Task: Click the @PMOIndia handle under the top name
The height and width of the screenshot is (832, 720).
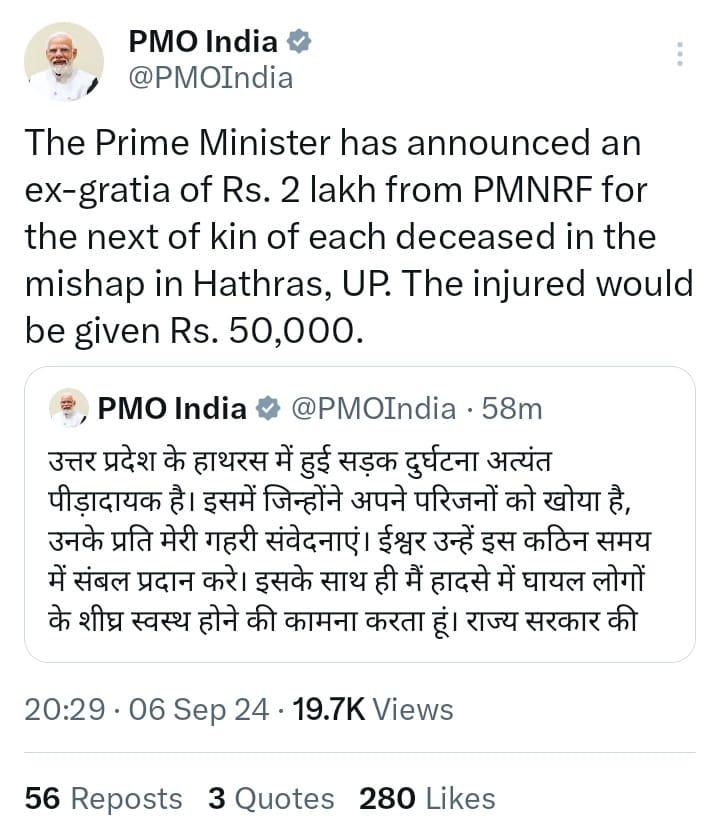Action: tap(211, 78)
